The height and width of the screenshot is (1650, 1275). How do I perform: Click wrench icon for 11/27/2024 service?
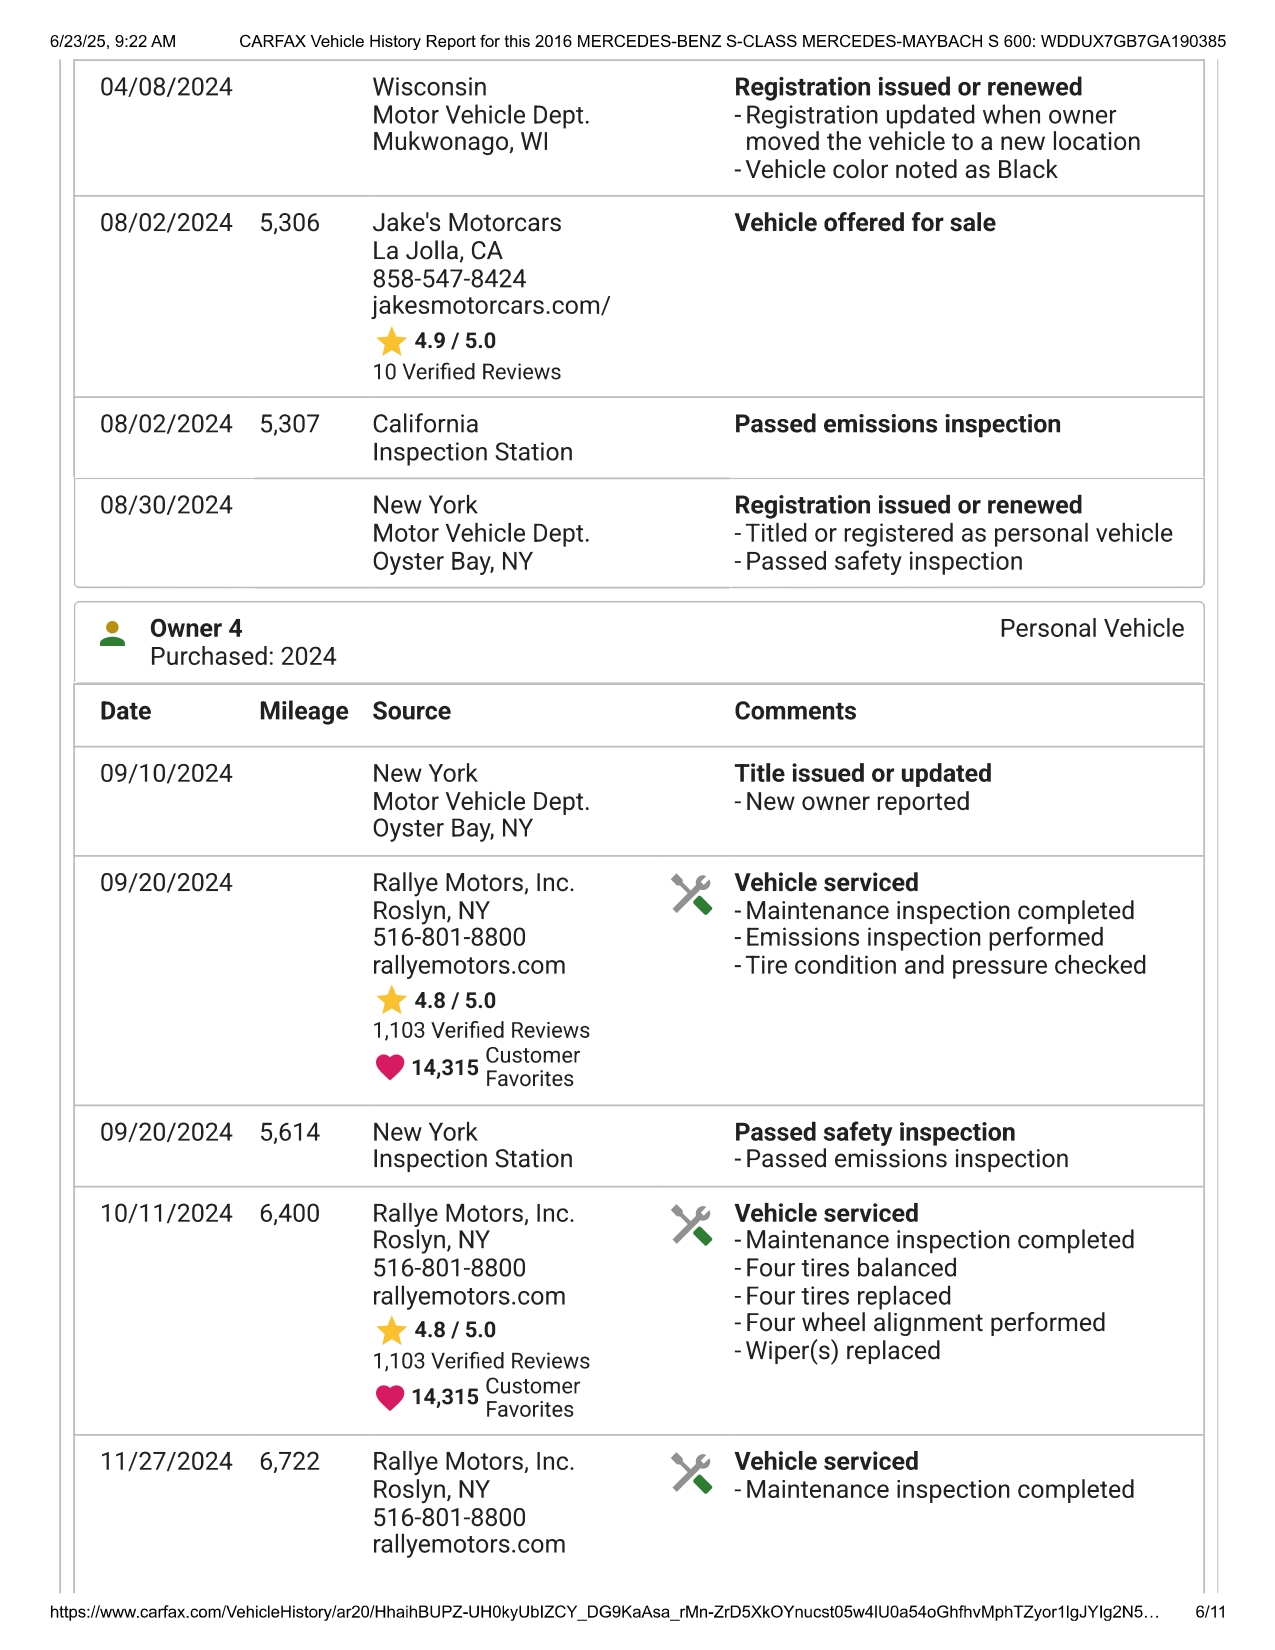point(691,1473)
